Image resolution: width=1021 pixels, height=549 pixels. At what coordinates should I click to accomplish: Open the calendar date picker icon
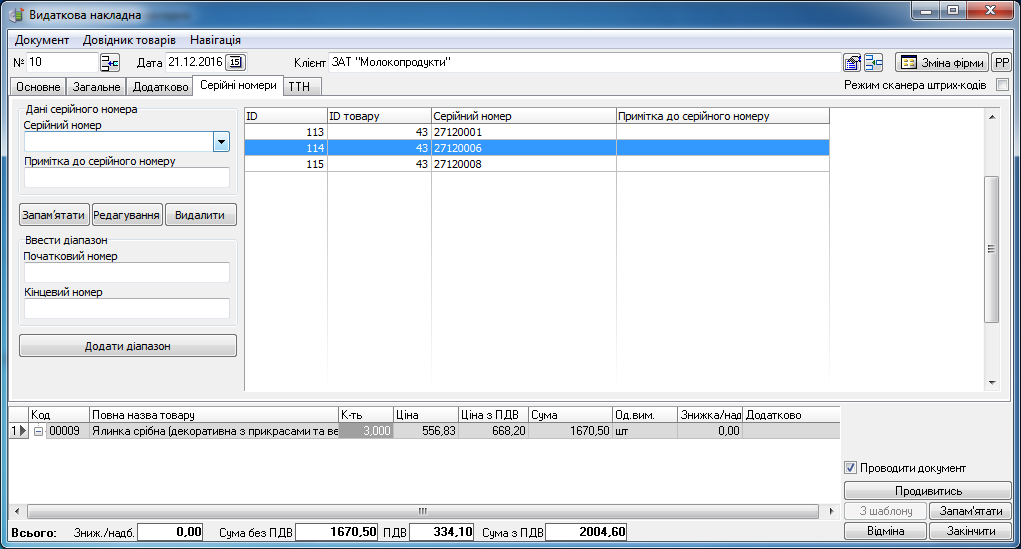click(x=235, y=62)
